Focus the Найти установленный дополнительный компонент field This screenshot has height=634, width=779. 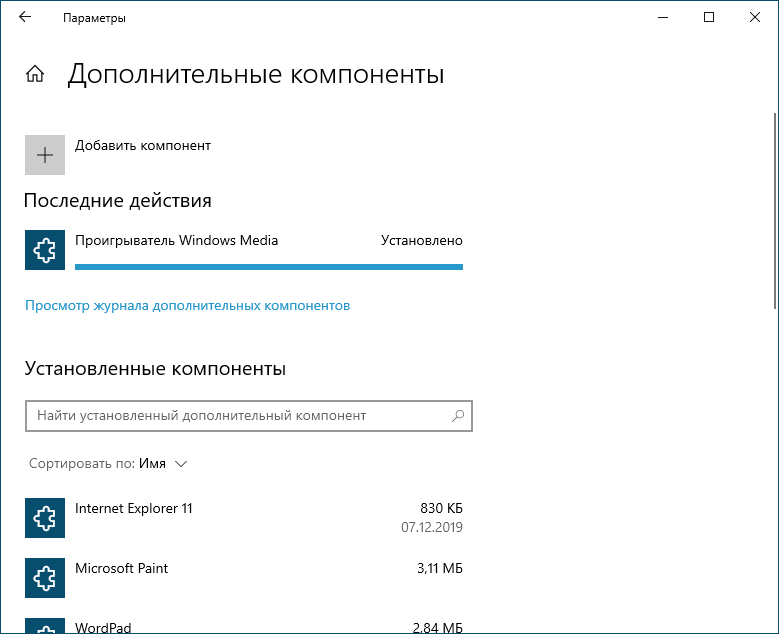[248, 416]
